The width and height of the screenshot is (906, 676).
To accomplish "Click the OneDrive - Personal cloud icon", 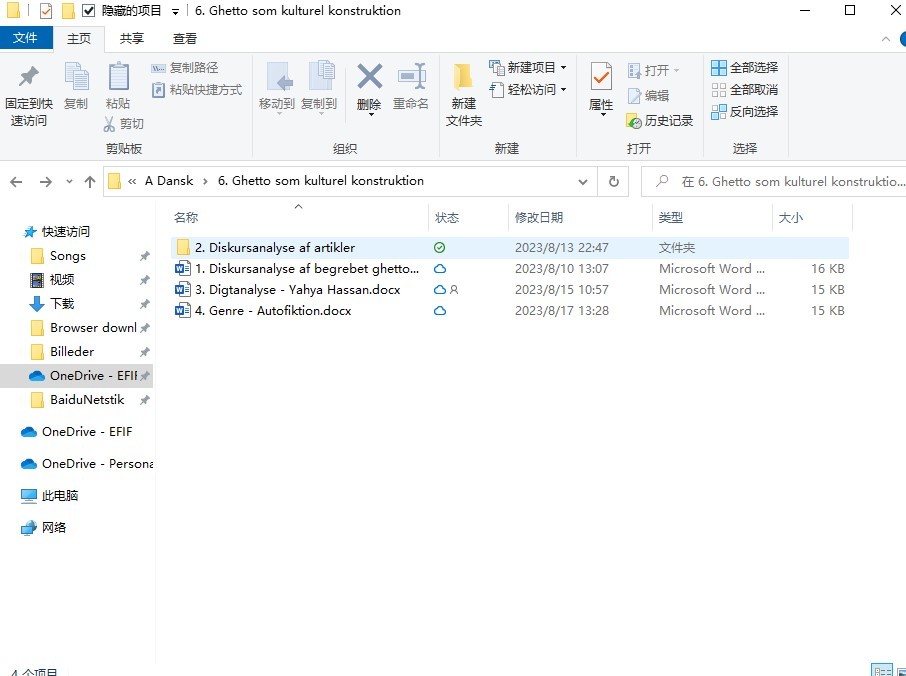I will point(29,464).
